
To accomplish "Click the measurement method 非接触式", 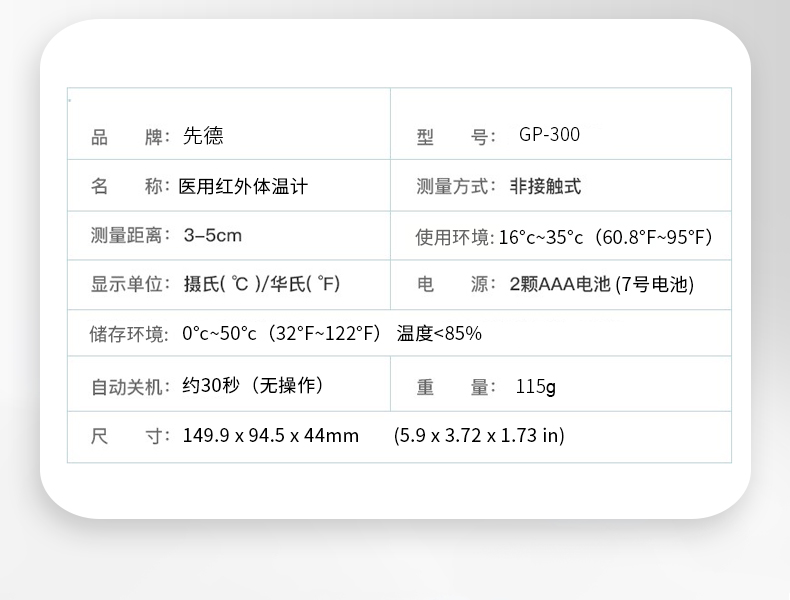I will pyautogui.click(x=545, y=186).
